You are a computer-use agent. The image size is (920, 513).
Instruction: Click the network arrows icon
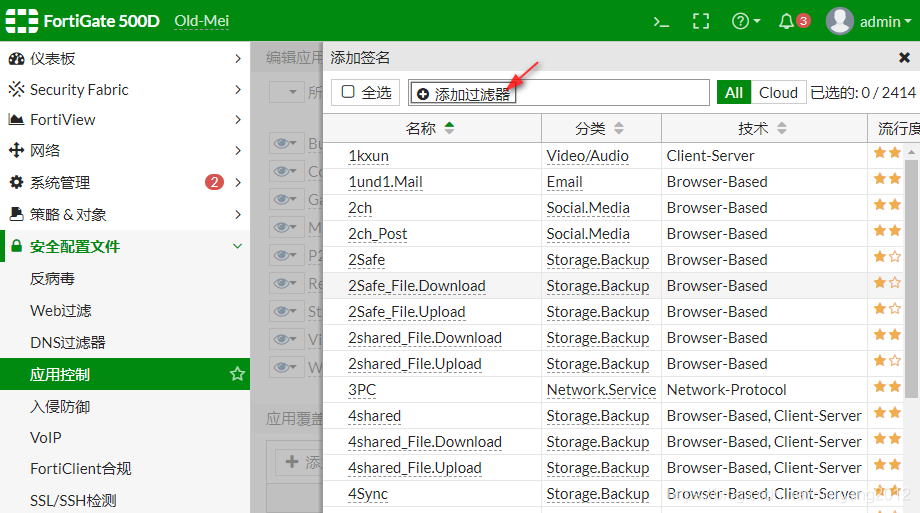pos(16,150)
